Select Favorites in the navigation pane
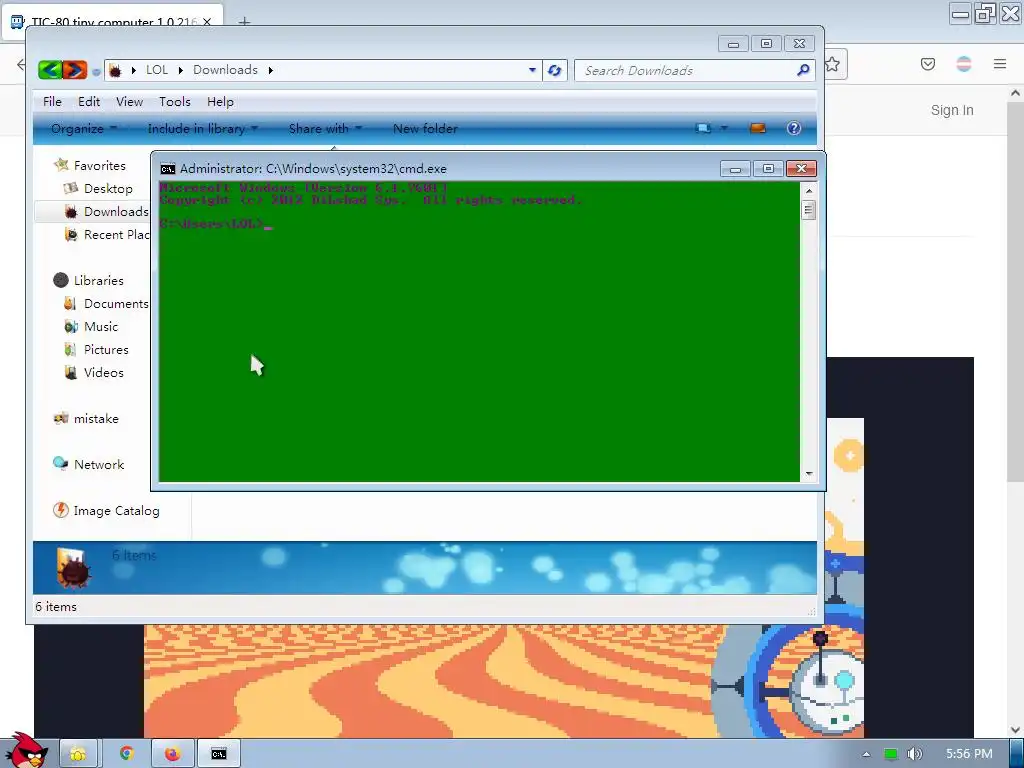The image size is (1024, 768). click(x=99, y=166)
